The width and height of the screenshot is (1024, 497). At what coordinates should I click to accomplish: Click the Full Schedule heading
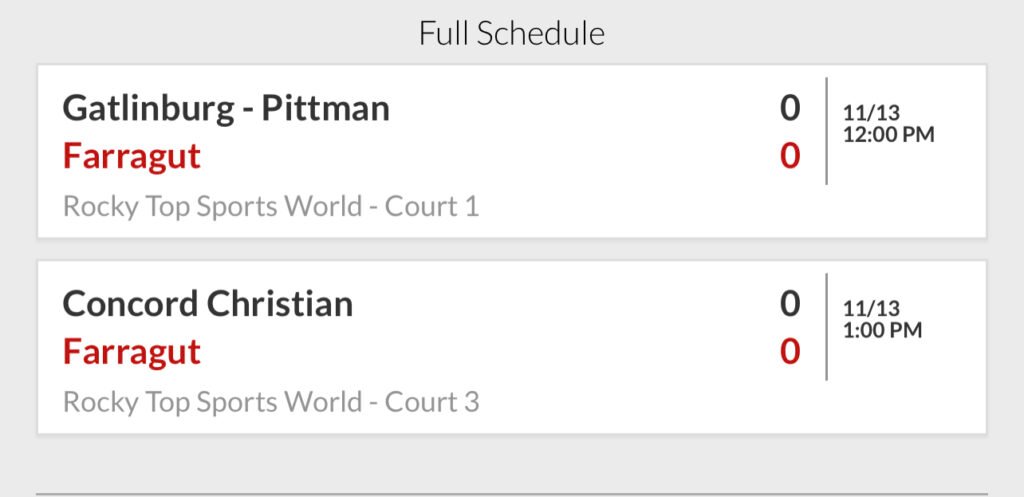coord(511,33)
